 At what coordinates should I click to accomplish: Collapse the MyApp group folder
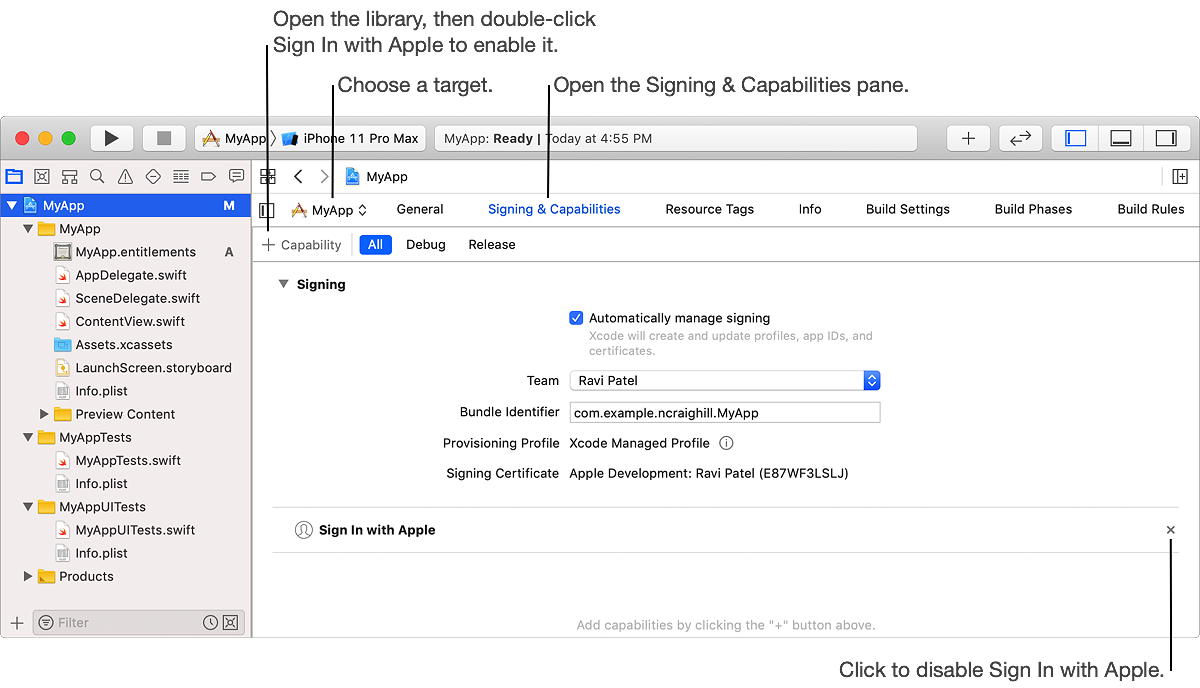point(28,229)
